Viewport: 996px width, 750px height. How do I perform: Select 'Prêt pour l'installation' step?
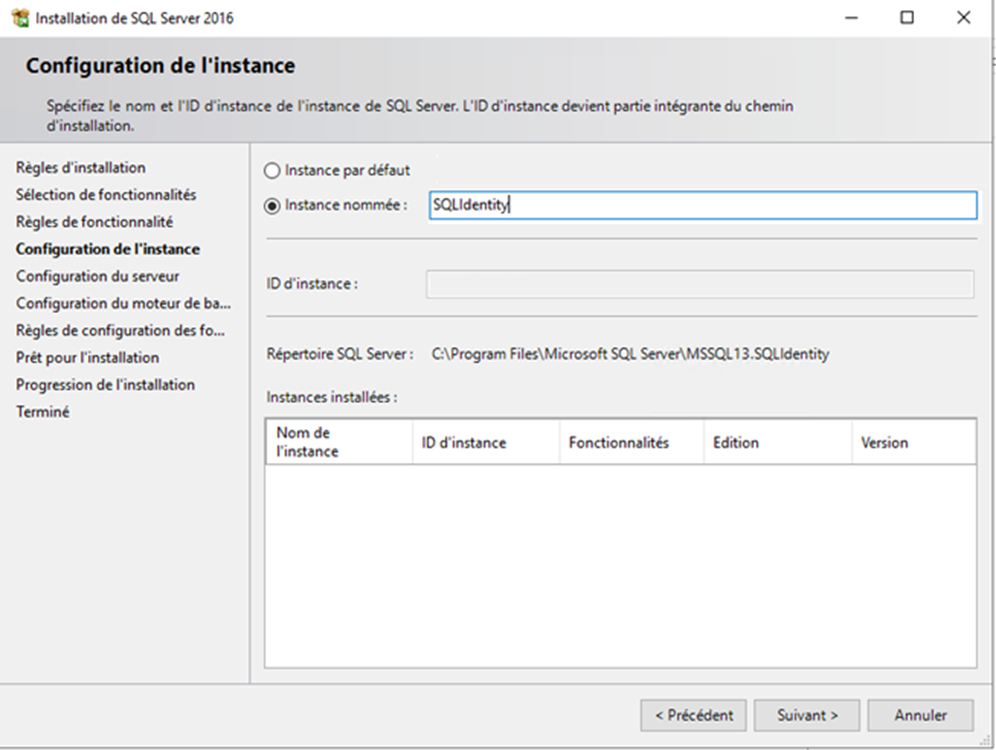point(87,357)
